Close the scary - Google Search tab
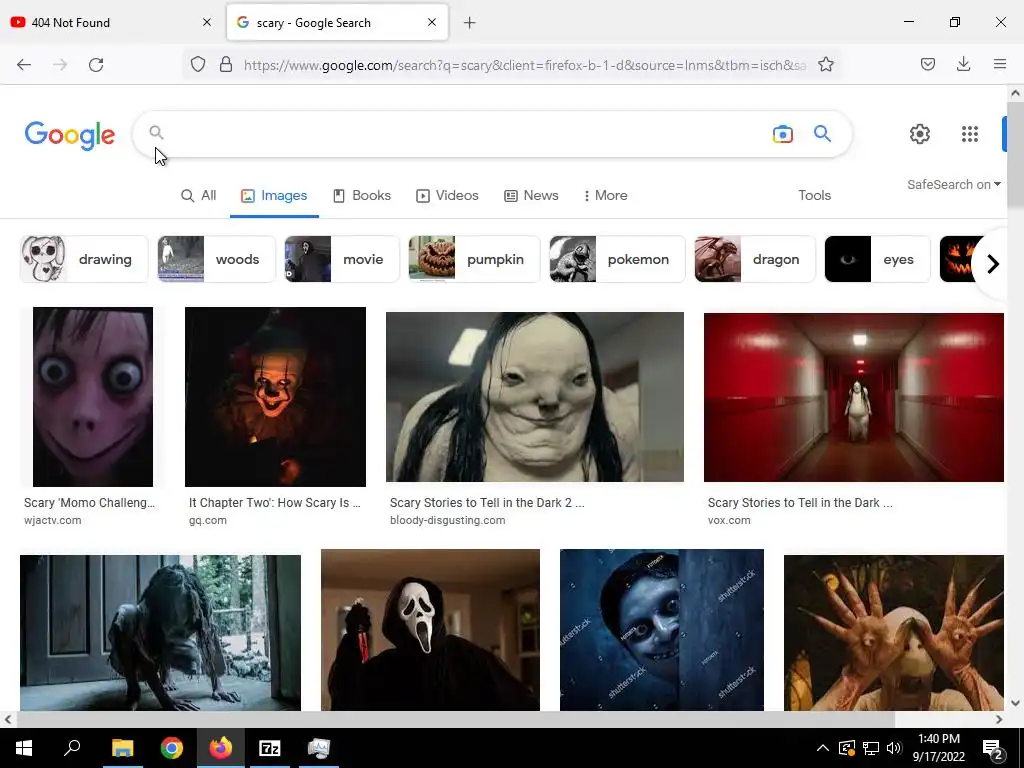 [x=432, y=22]
